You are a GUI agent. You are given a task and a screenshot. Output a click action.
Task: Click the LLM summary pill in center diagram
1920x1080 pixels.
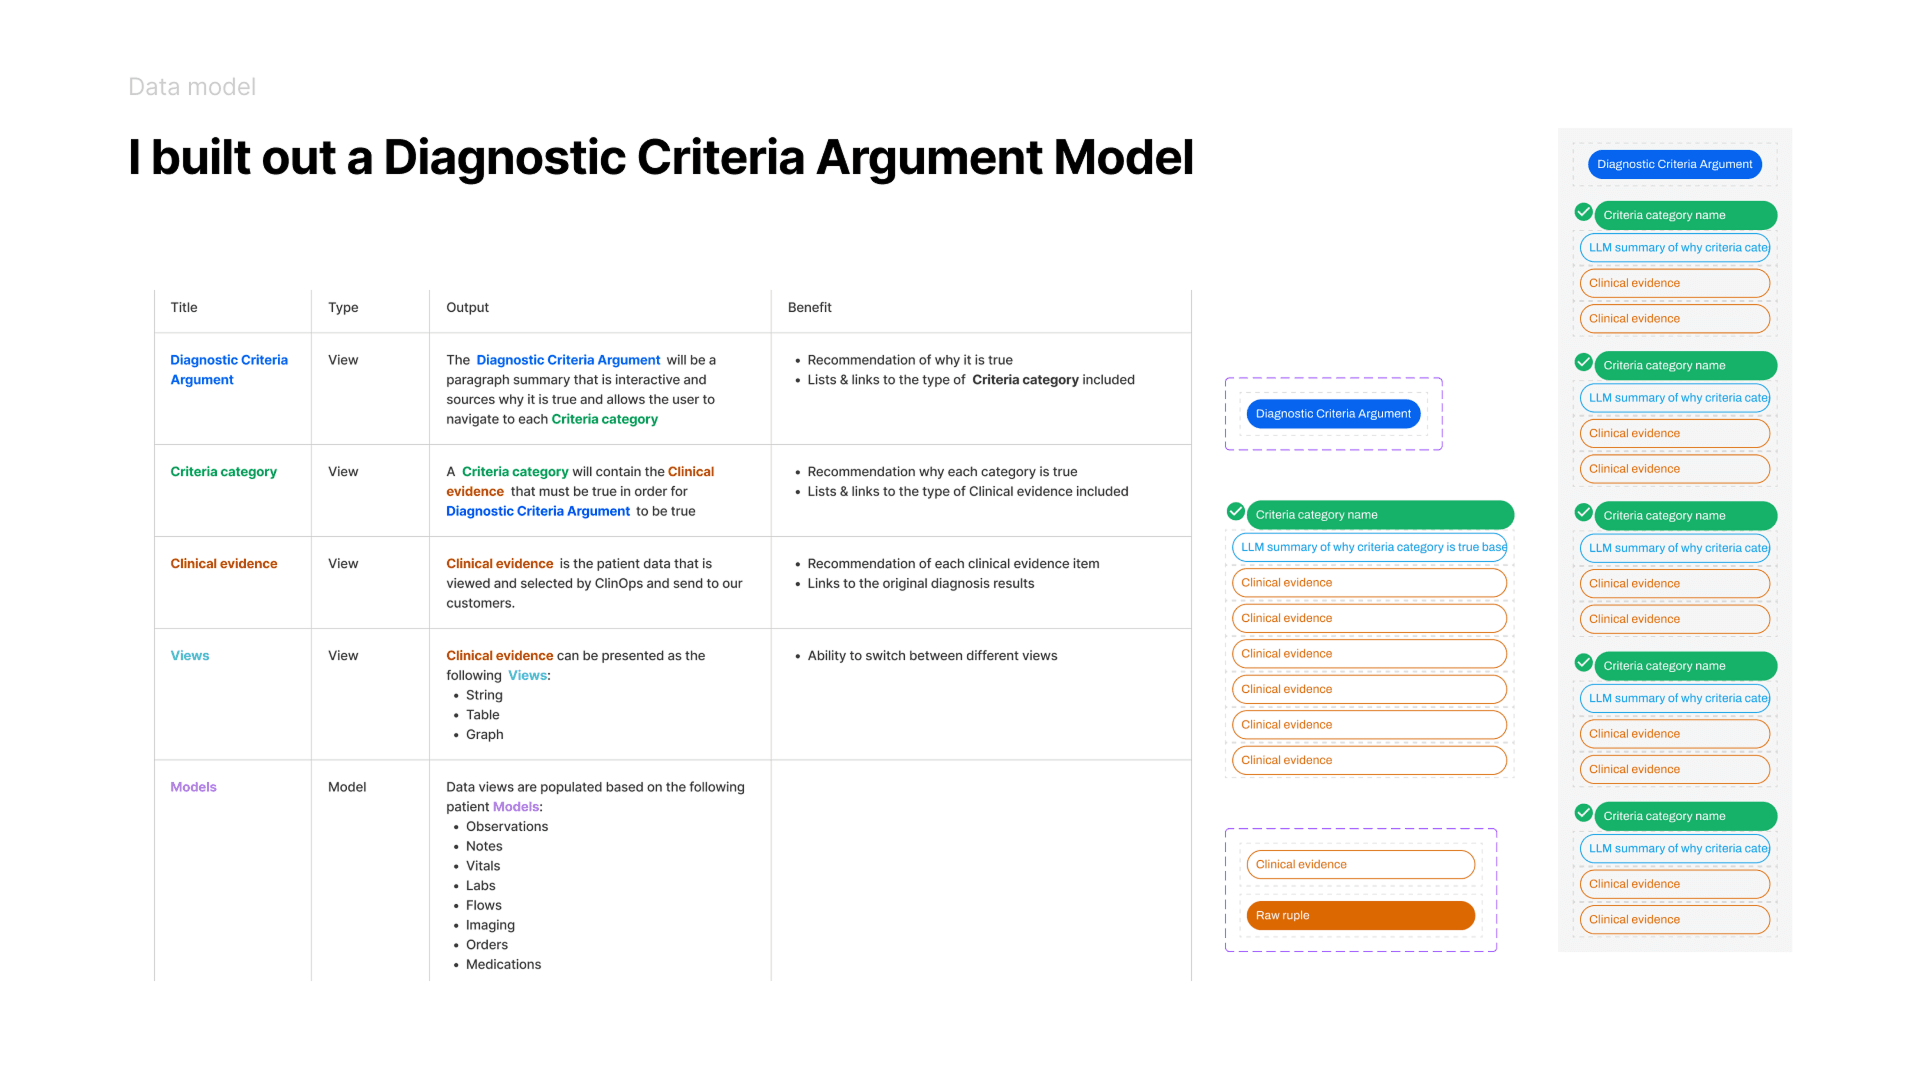(x=1369, y=547)
